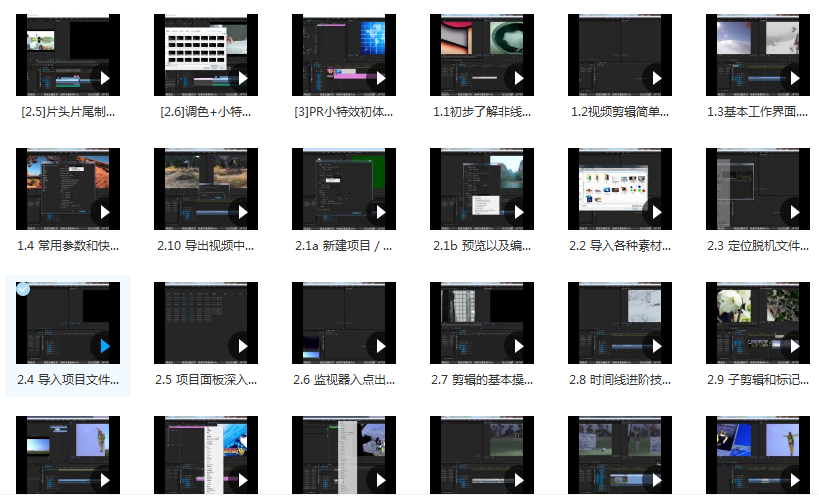Open thumbnail of 2.6 监视器入点出
The image size is (819, 497).
click(x=344, y=323)
